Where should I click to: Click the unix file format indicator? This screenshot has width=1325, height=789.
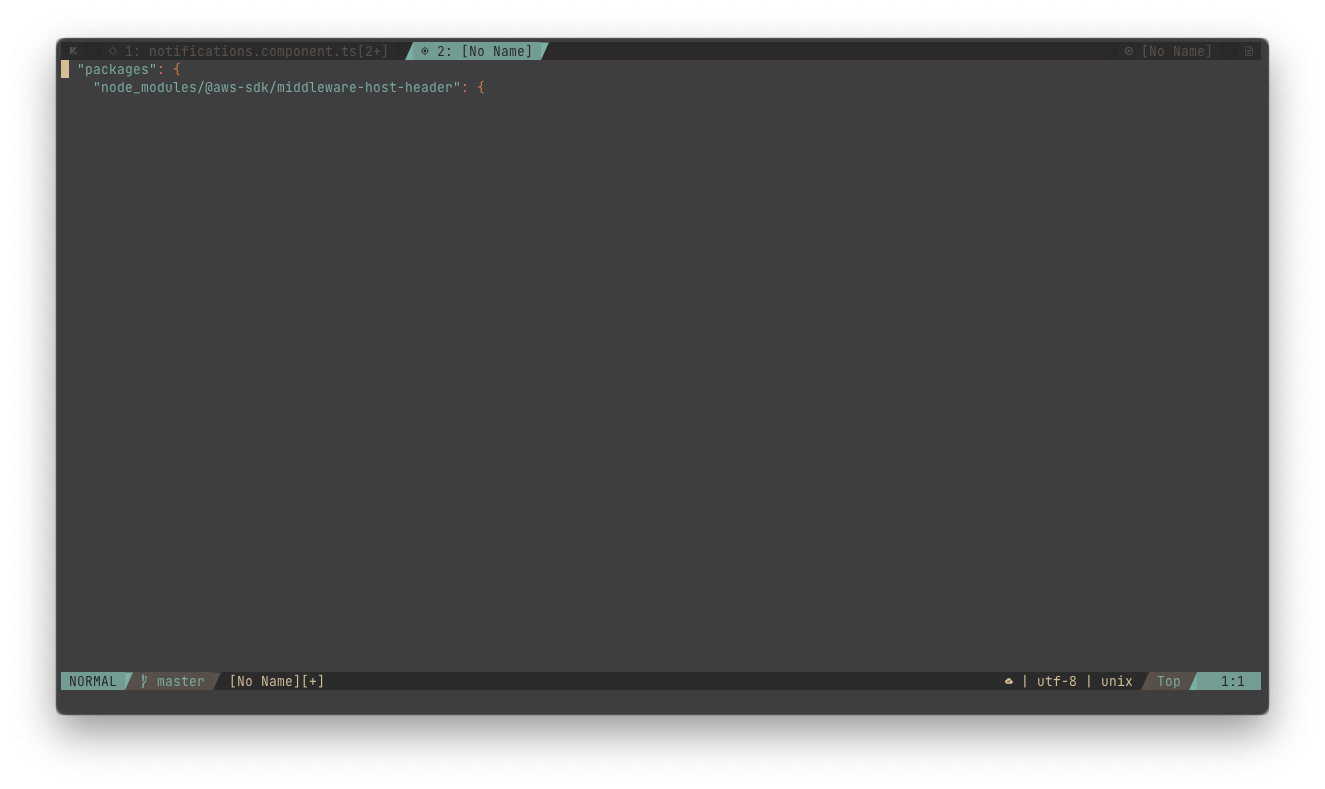[1117, 681]
